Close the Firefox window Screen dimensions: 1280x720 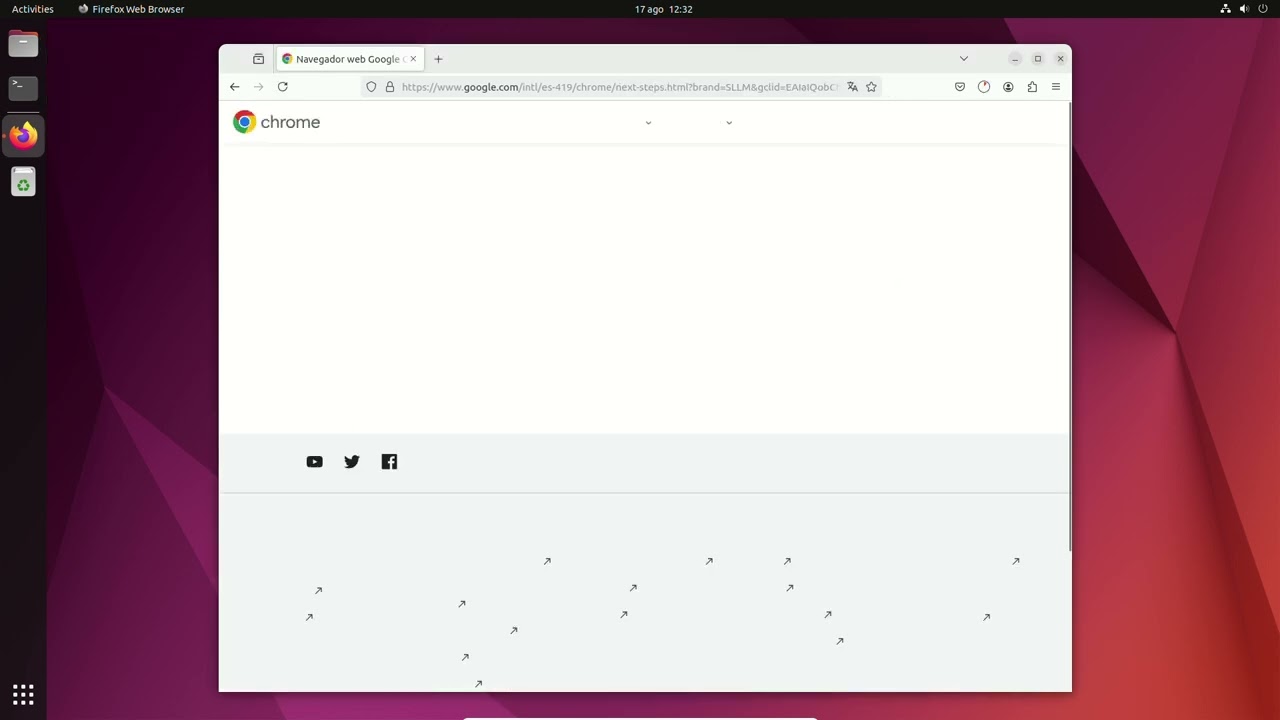1061,59
